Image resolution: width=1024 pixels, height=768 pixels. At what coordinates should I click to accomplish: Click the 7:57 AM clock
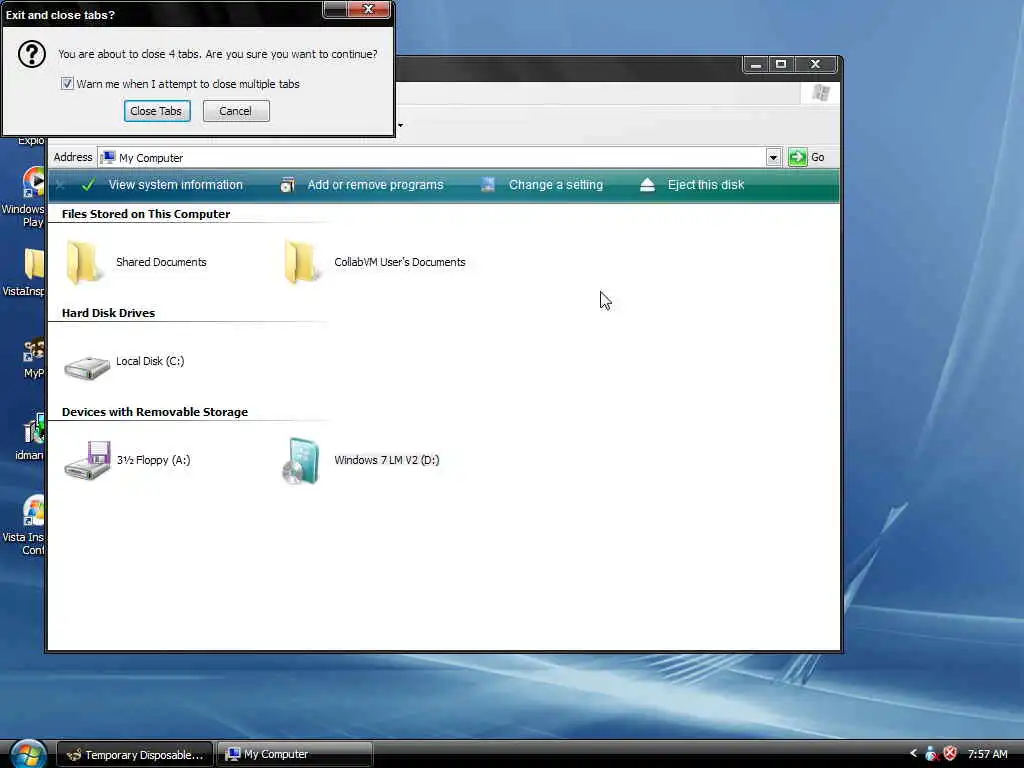pyautogui.click(x=987, y=754)
